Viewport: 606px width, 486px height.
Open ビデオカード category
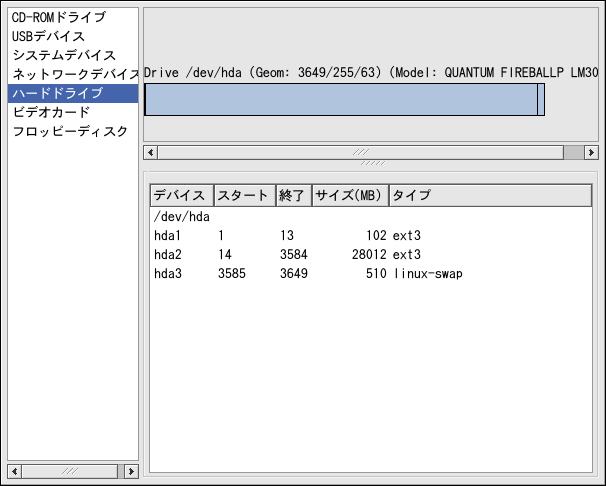click(51, 113)
